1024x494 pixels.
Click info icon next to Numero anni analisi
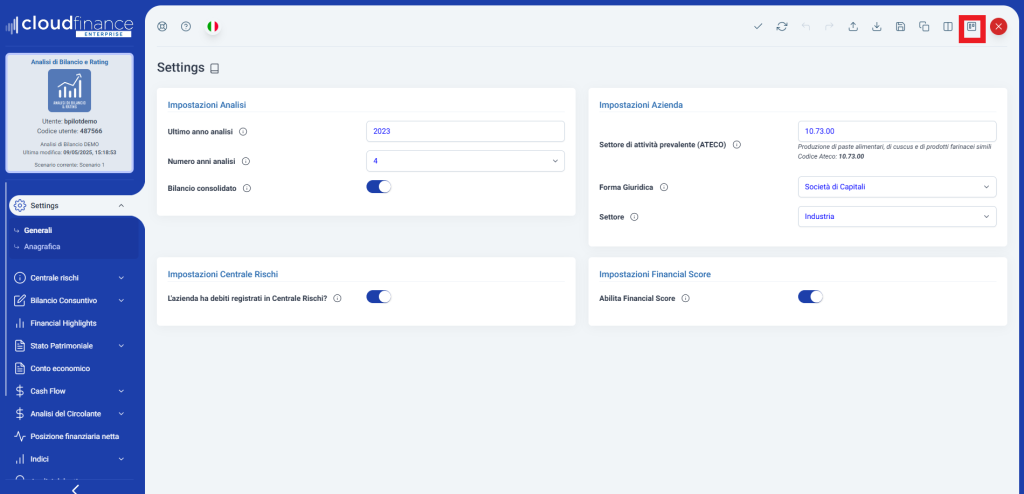247,161
